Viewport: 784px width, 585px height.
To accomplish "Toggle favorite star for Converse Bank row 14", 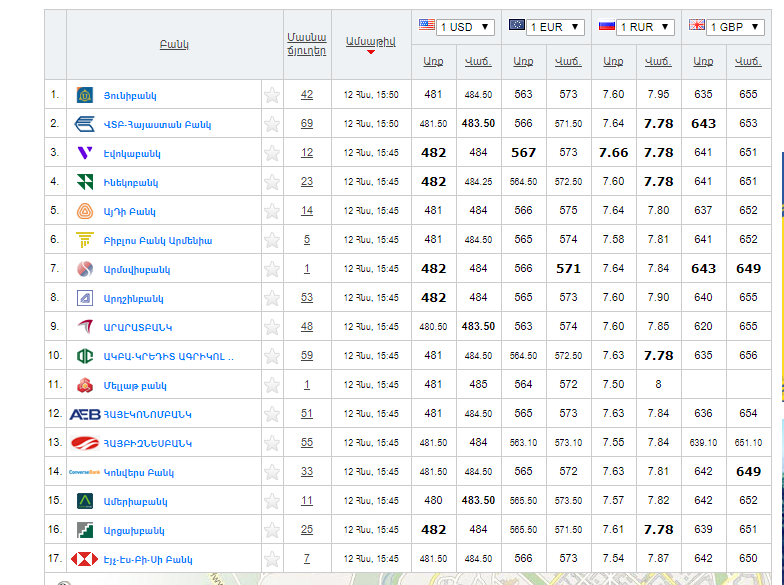I will pyautogui.click(x=272, y=472).
